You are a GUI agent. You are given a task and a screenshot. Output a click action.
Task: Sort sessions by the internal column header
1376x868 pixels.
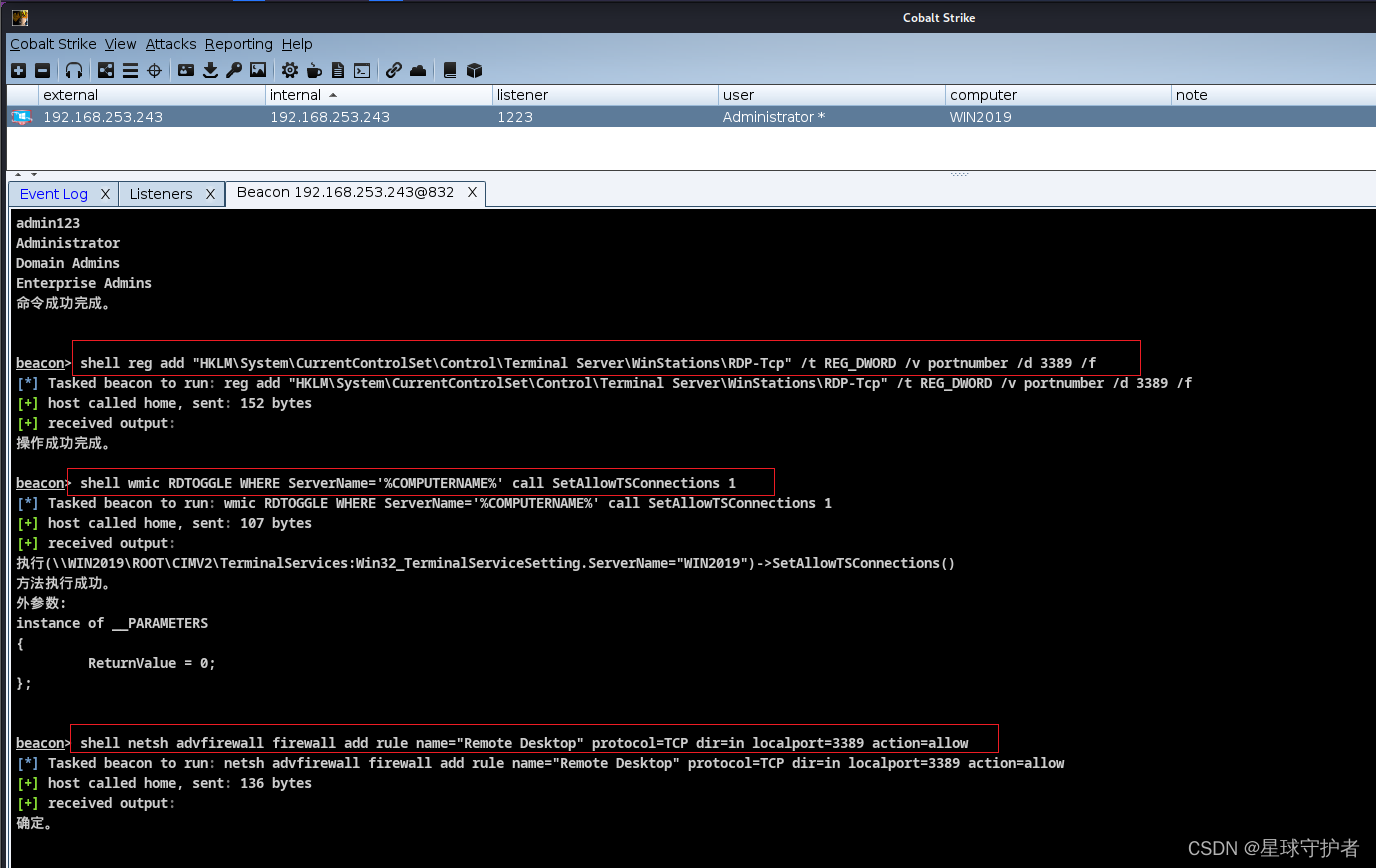[378, 95]
